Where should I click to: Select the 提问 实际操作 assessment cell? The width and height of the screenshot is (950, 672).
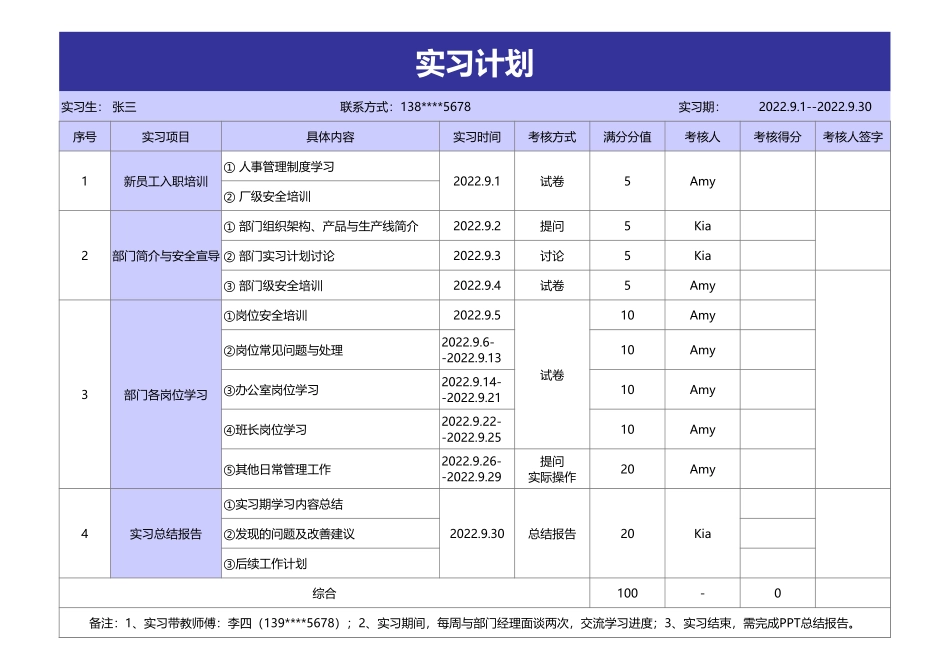552,469
